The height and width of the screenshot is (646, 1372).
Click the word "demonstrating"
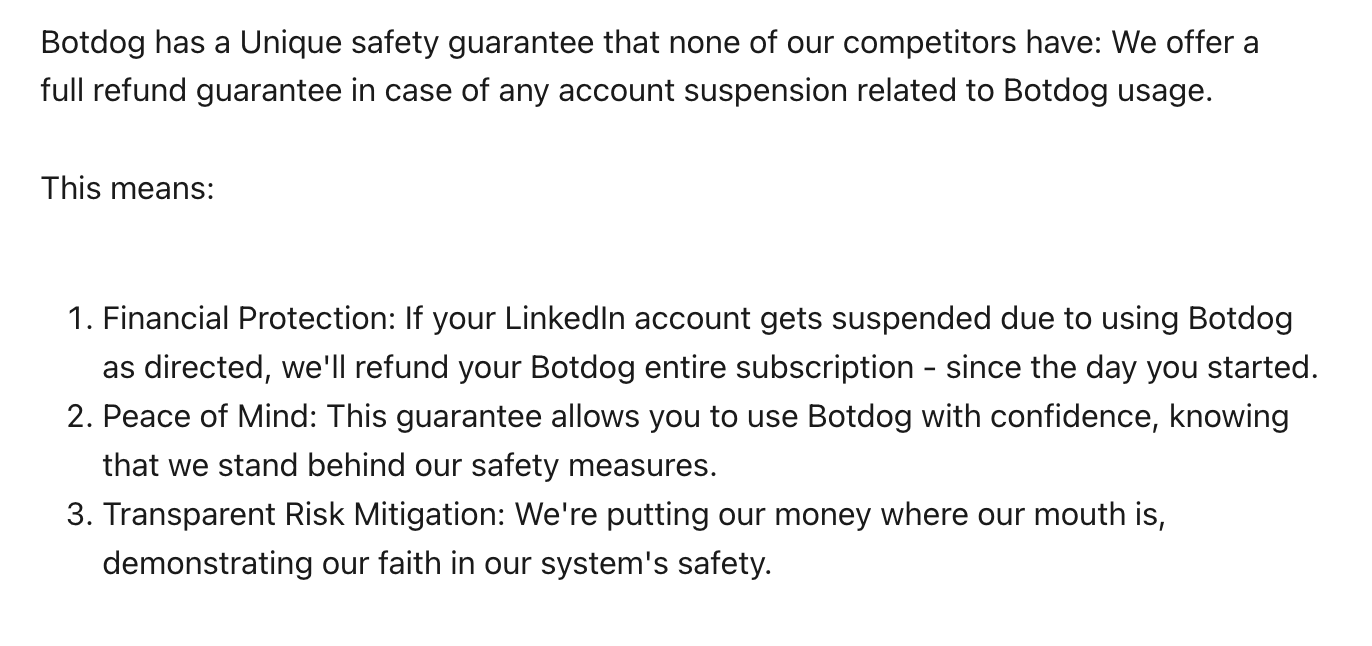coord(208,563)
